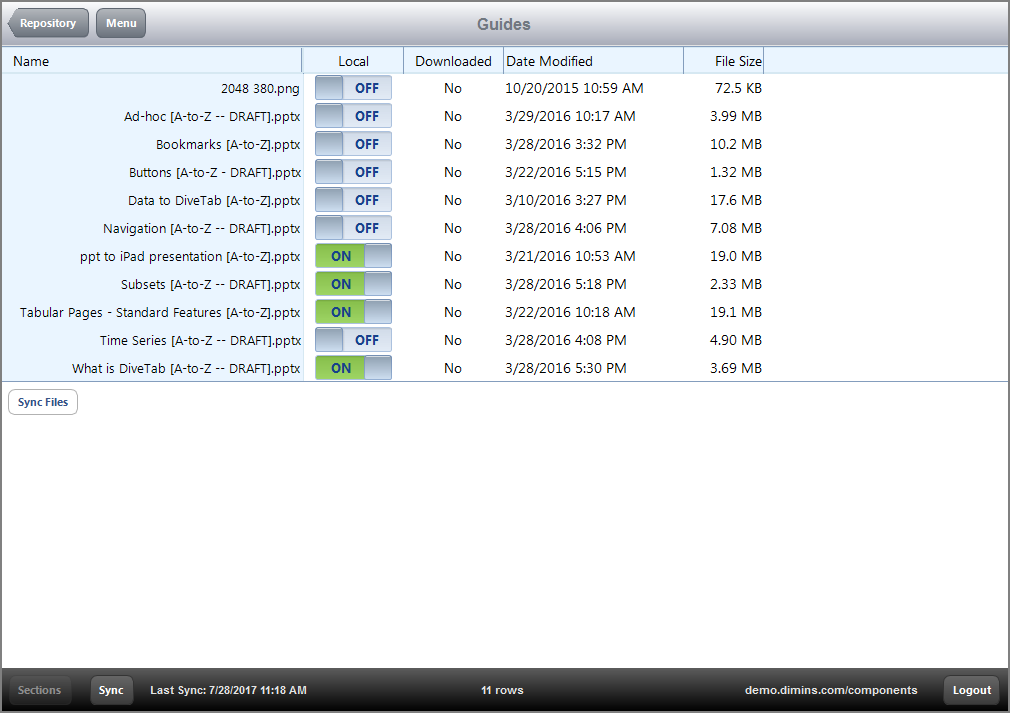Turn on Navigation [A-to-Z - DRAFT].pptx toggle

(x=355, y=228)
